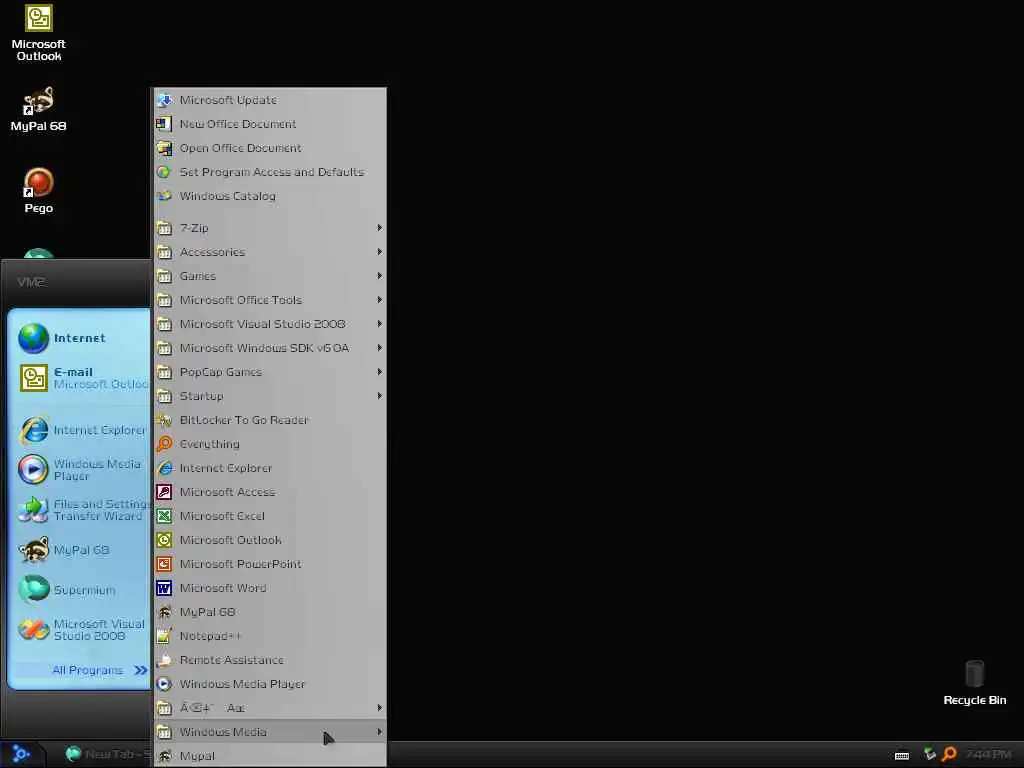The width and height of the screenshot is (1024, 768).
Task: Click the keyboard icon in system tray
Action: [x=902, y=756]
